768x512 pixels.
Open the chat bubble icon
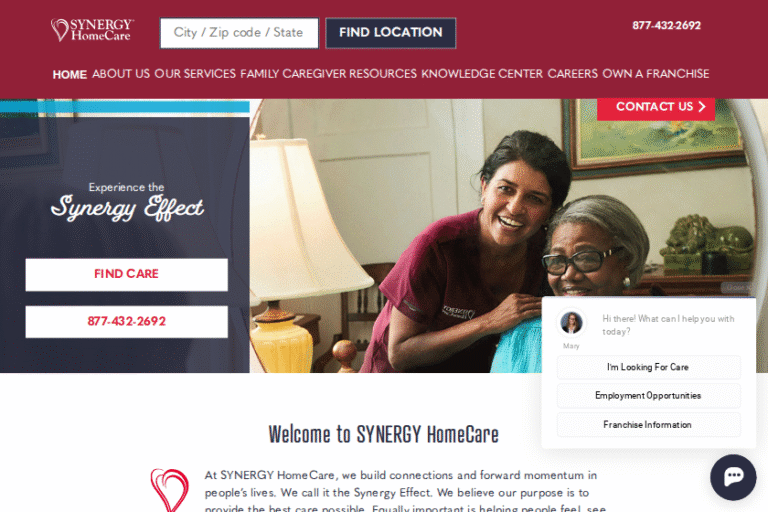733,477
